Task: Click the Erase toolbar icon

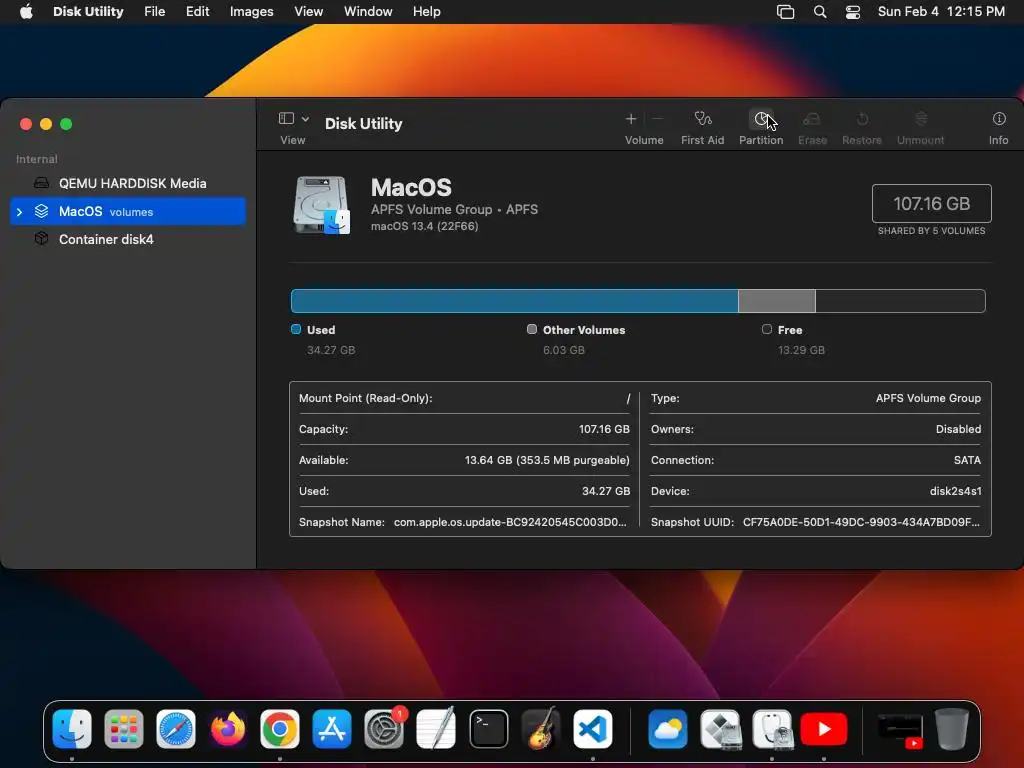Action: pyautogui.click(x=812, y=119)
